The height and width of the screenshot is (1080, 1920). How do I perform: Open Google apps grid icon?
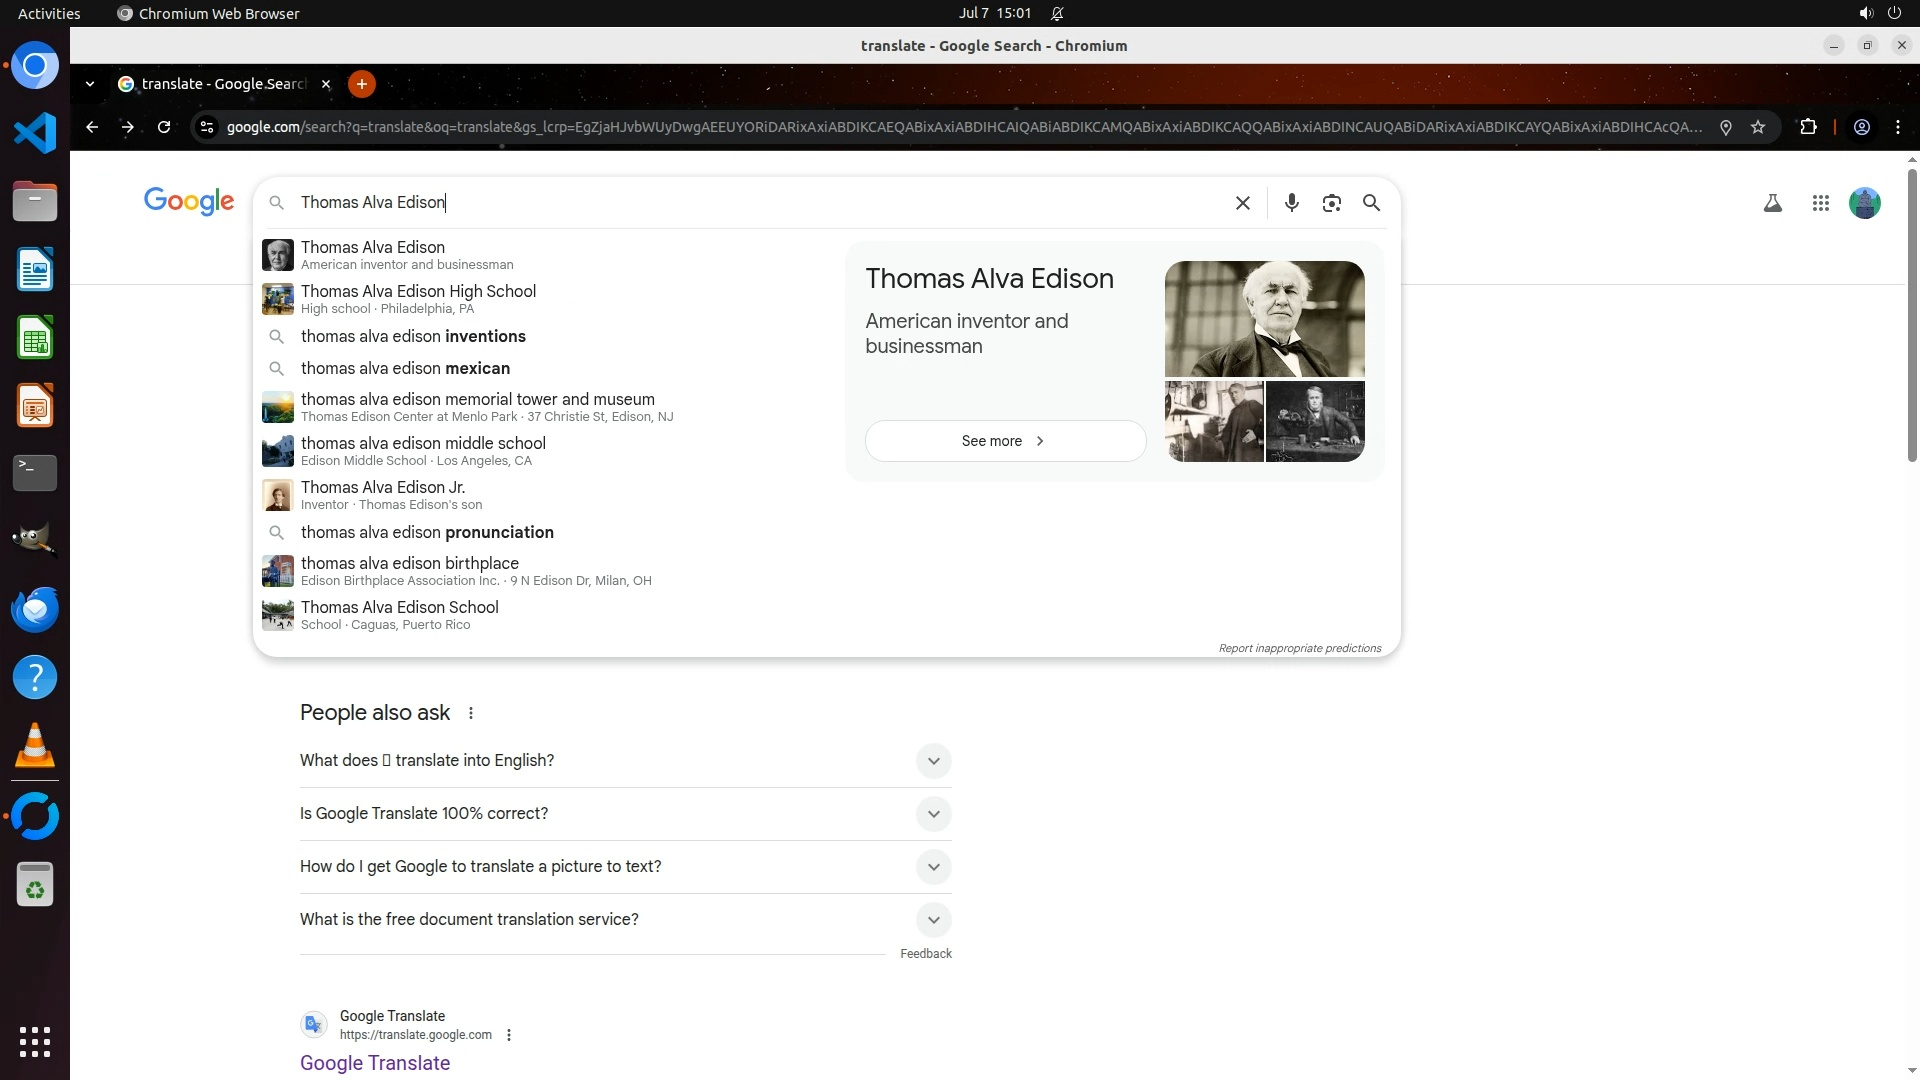pos(1820,203)
